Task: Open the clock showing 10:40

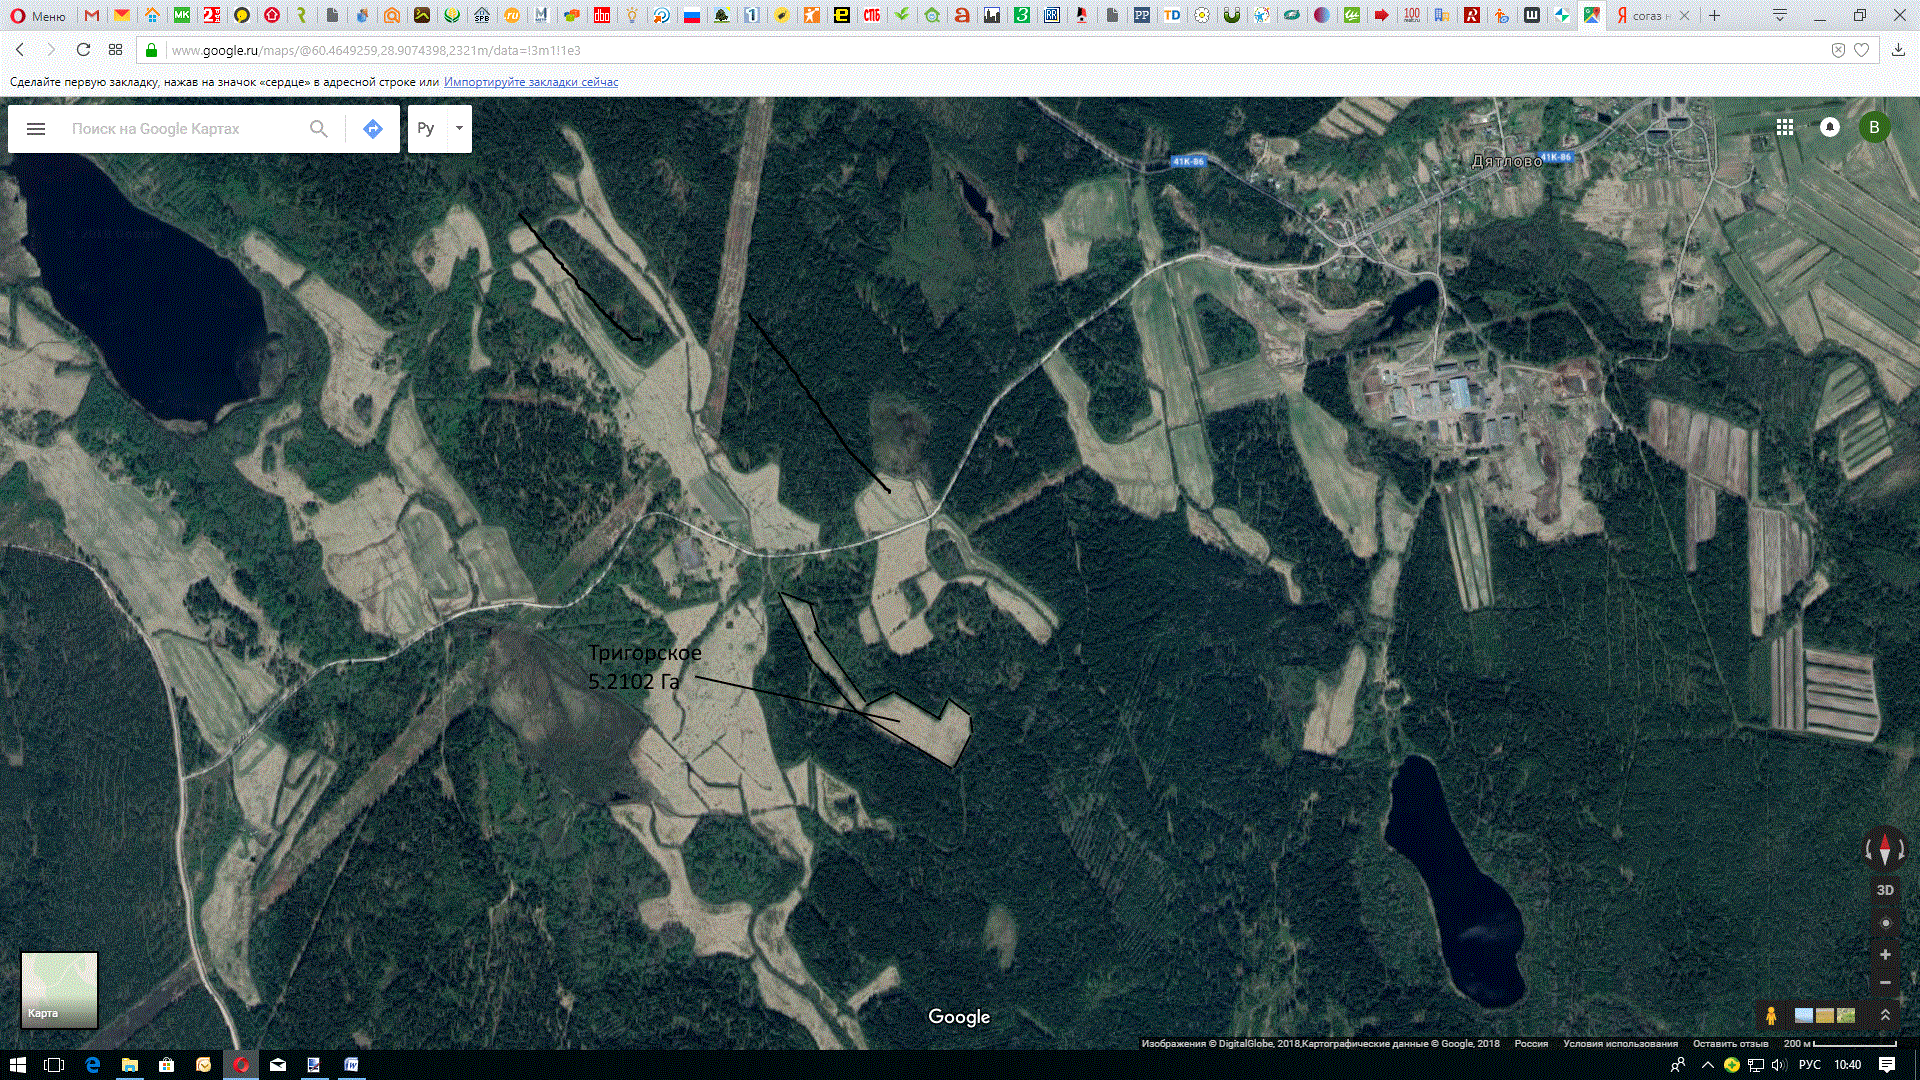Action: tap(1848, 1065)
